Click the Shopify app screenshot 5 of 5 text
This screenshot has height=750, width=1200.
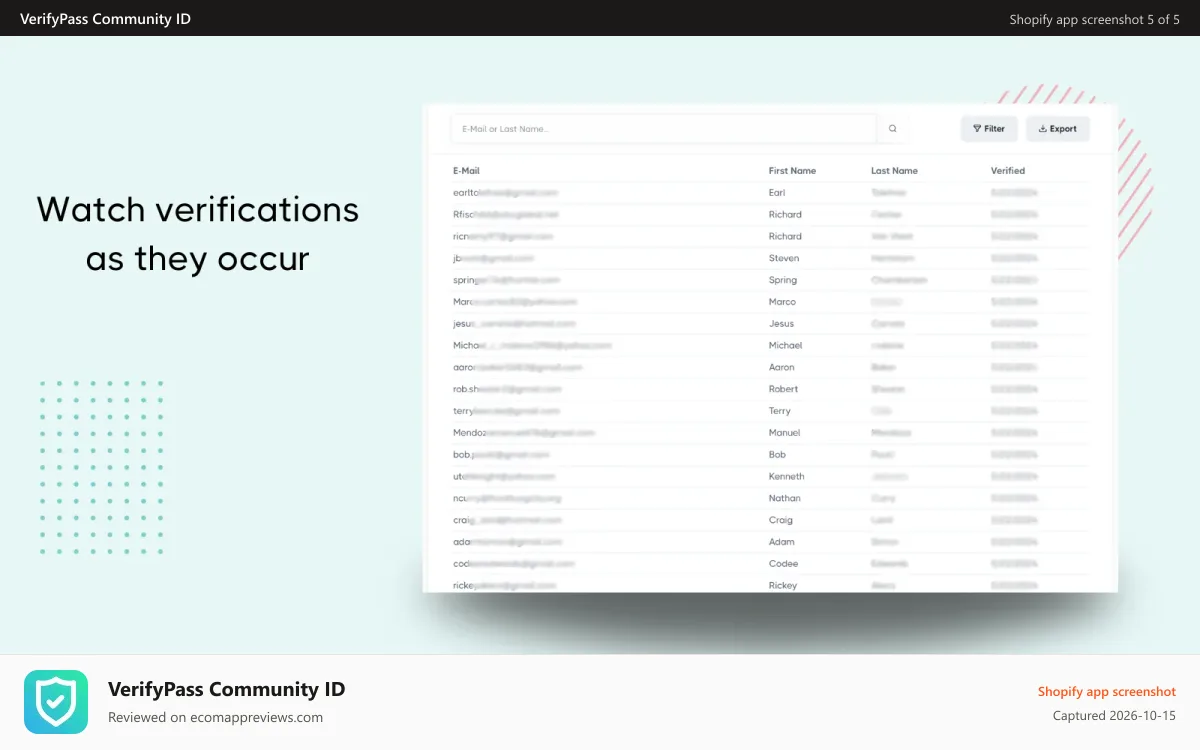coord(1095,19)
